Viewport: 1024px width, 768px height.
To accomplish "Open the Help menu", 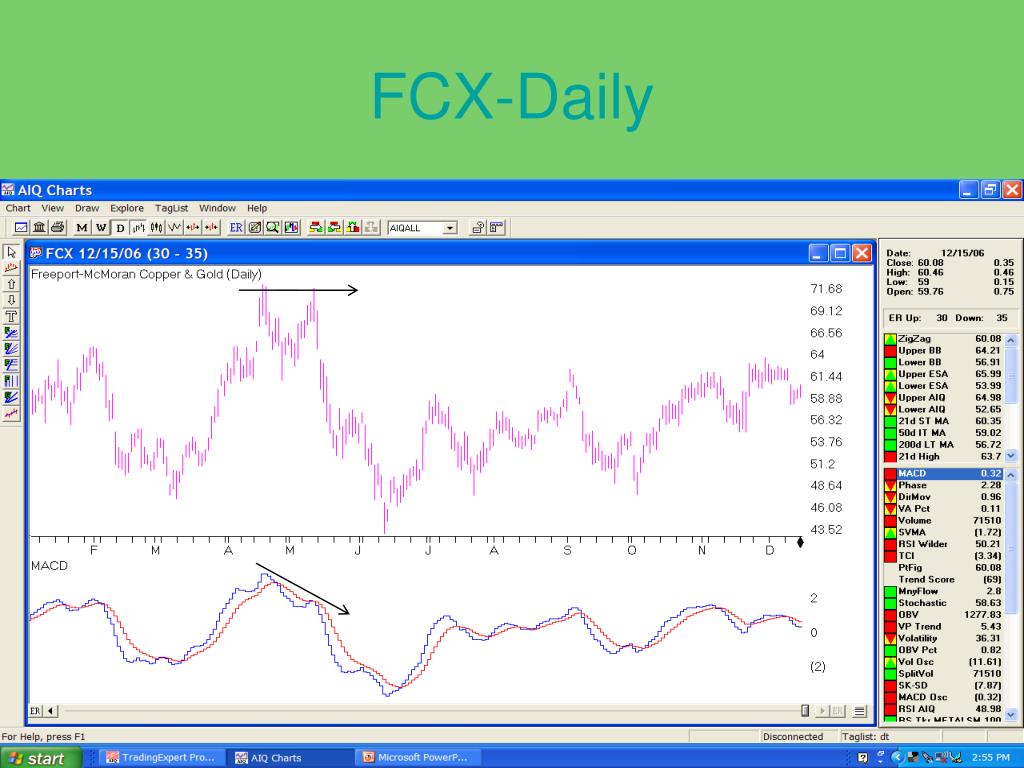I will coord(257,208).
